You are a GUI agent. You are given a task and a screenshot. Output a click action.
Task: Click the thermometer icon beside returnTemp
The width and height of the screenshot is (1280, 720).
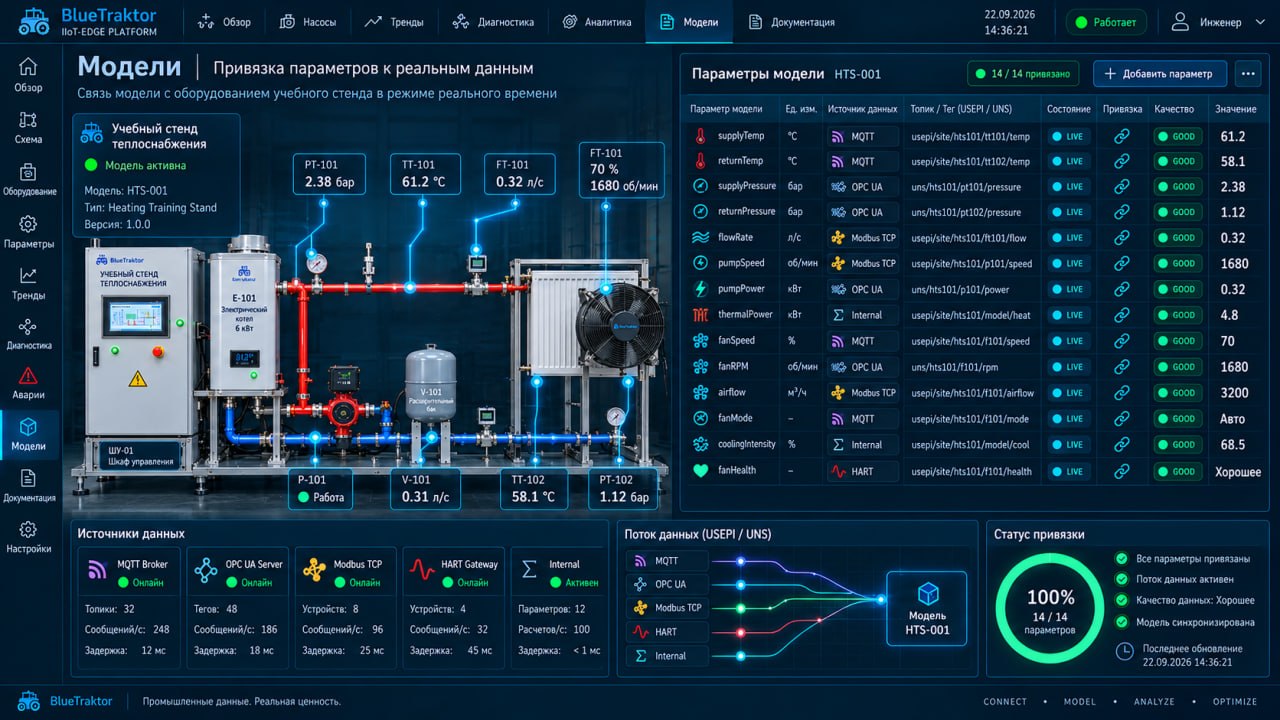click(700, 161)
